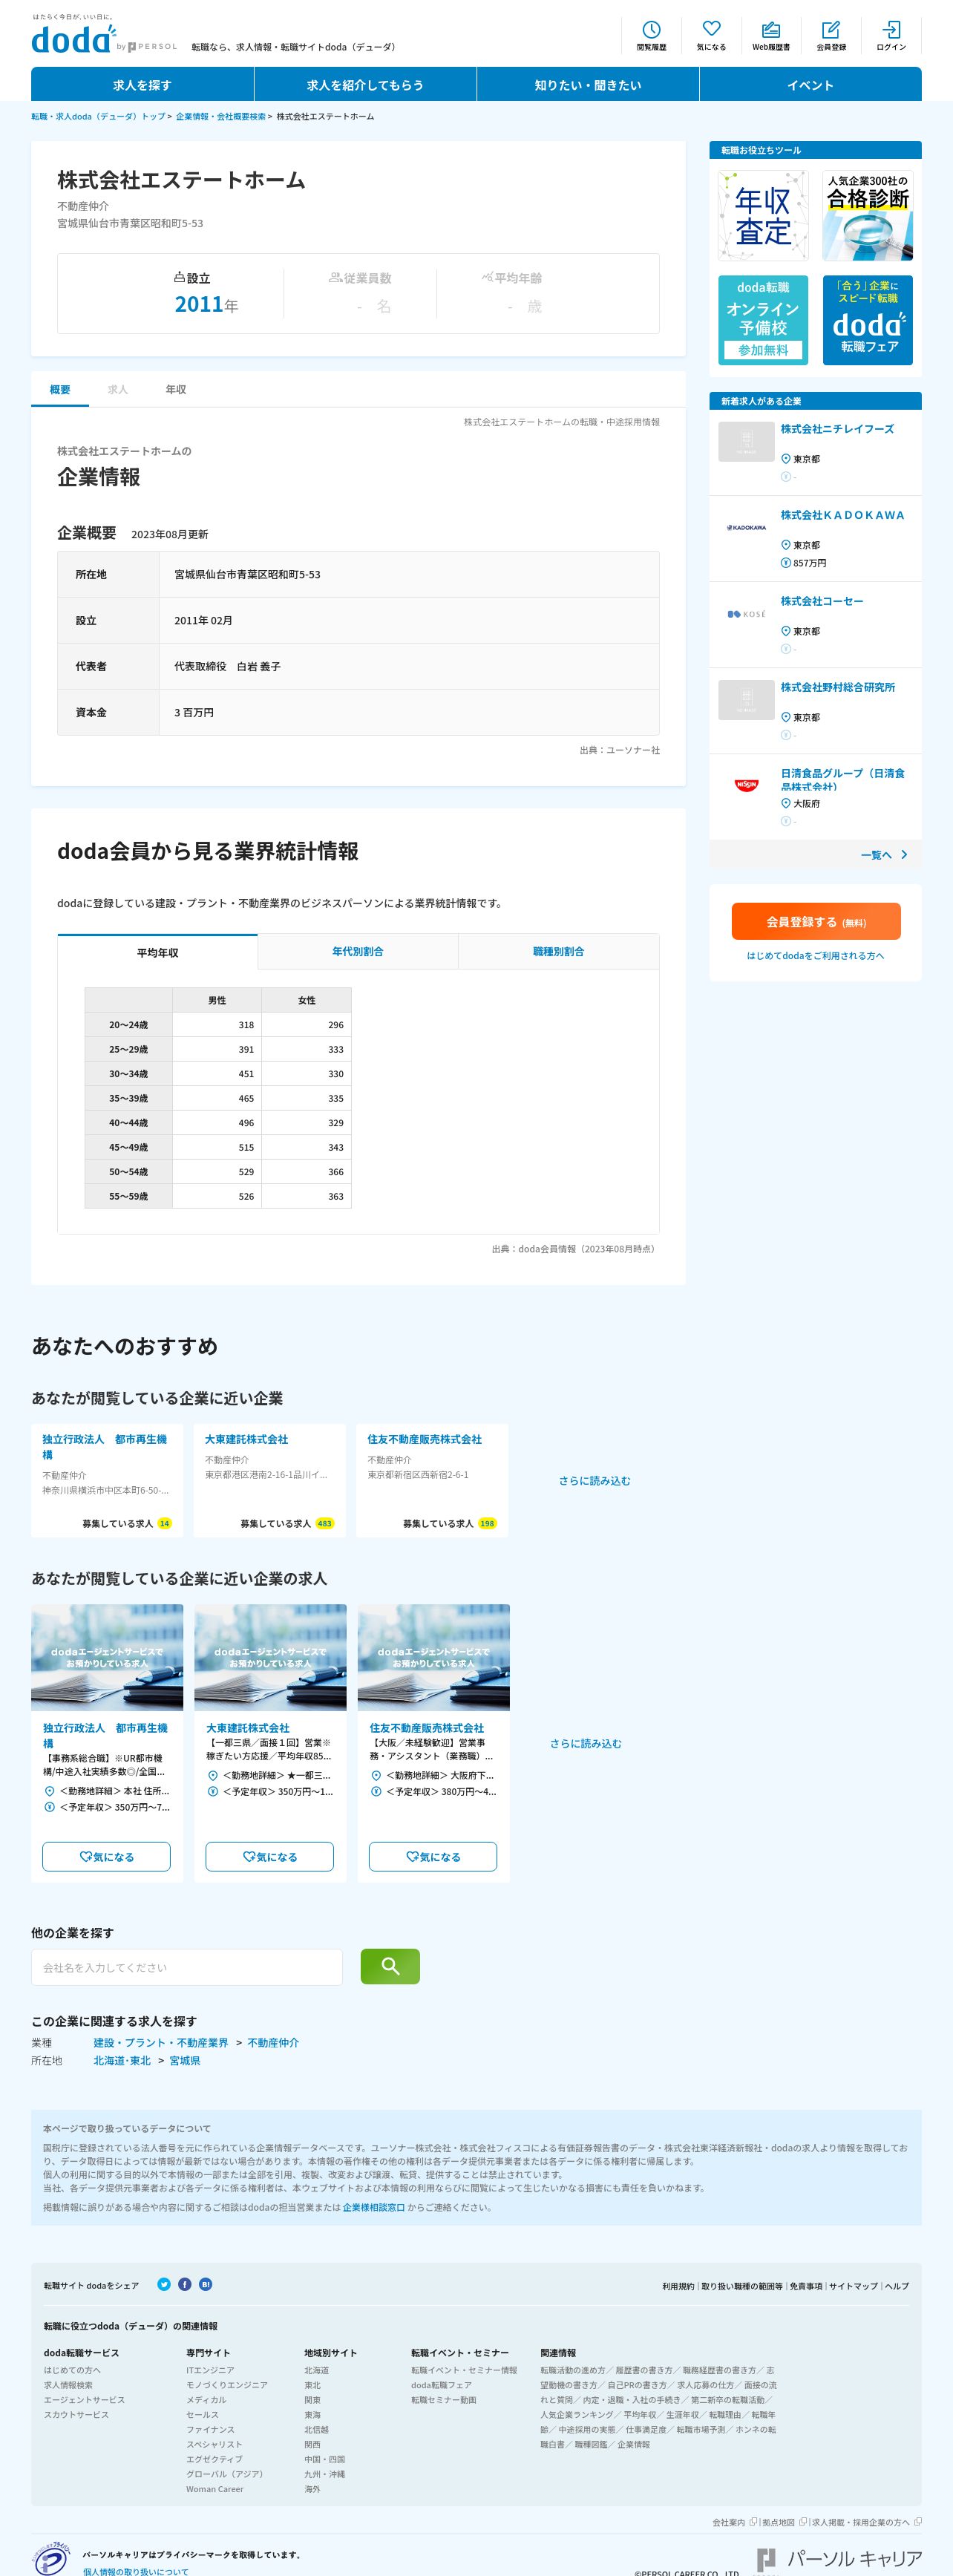
Task: Click the ログイン header icon
Action: tap(891, 35)
